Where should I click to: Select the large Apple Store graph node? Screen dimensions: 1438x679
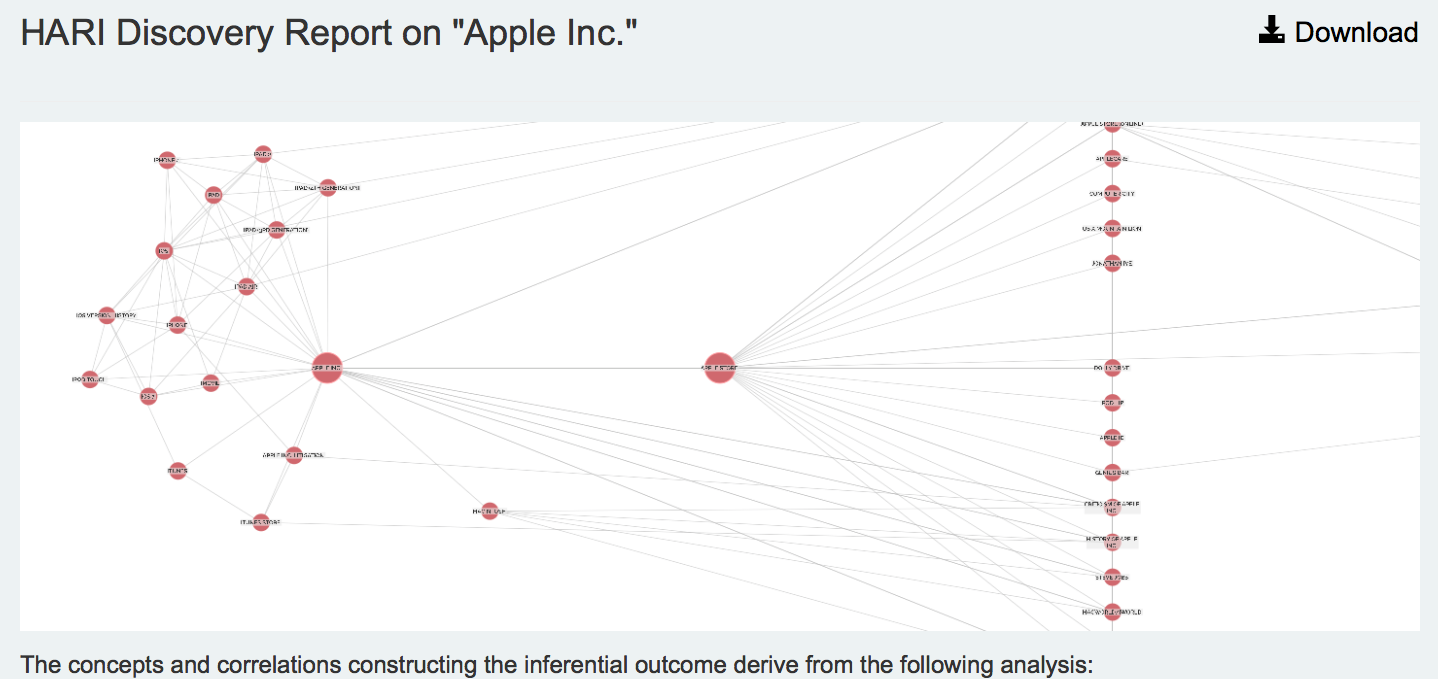point(719,368)
